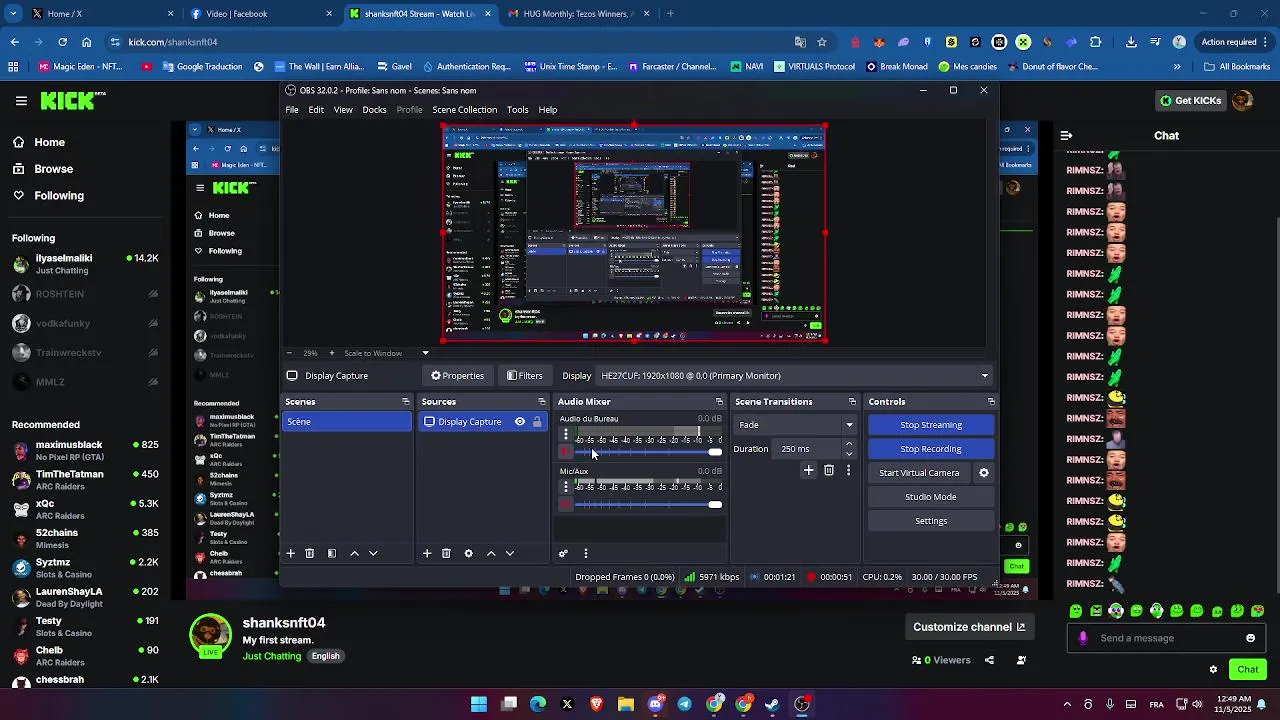Viewport: 1280px width, 720px height.
Task: Open chat settings gear beside the Chat button
Action: (1213, 669)
